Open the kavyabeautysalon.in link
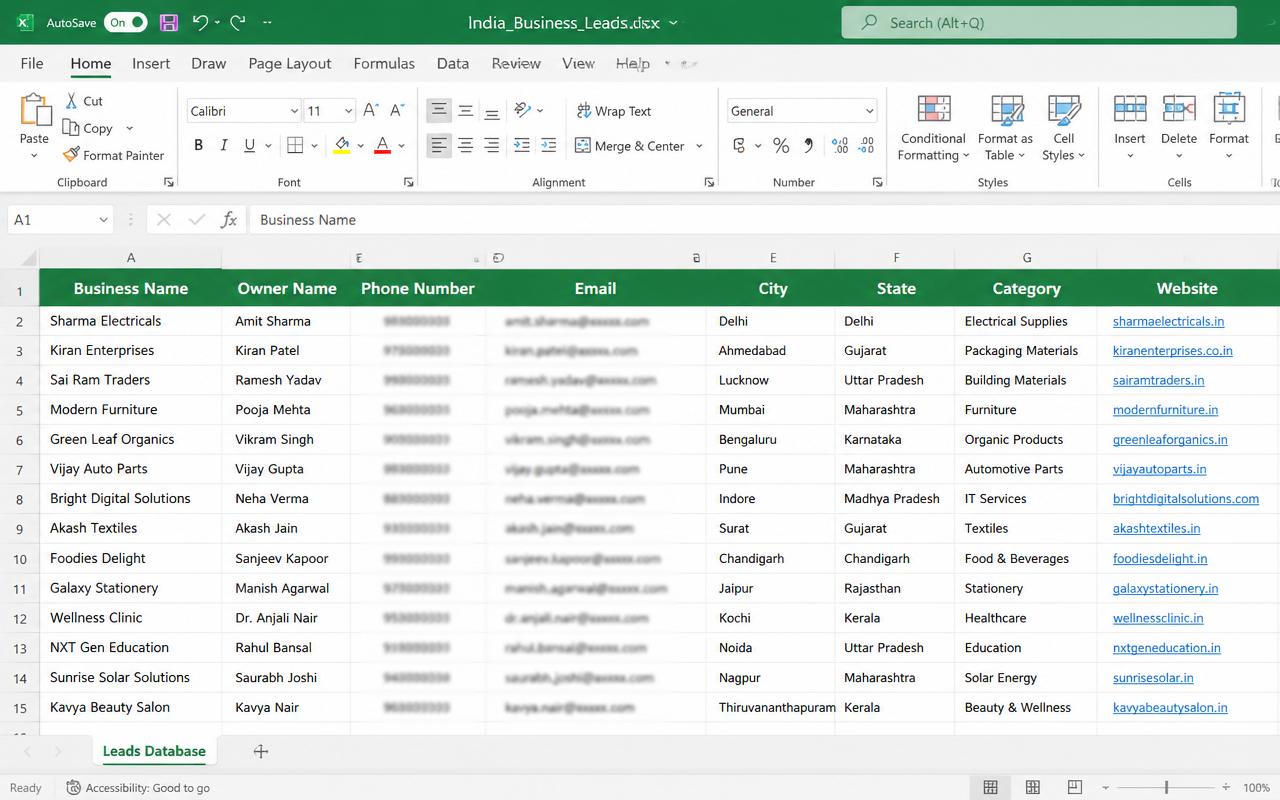Image resolution: width=1280 pixels, height=800 pixels. point(1170,707)
